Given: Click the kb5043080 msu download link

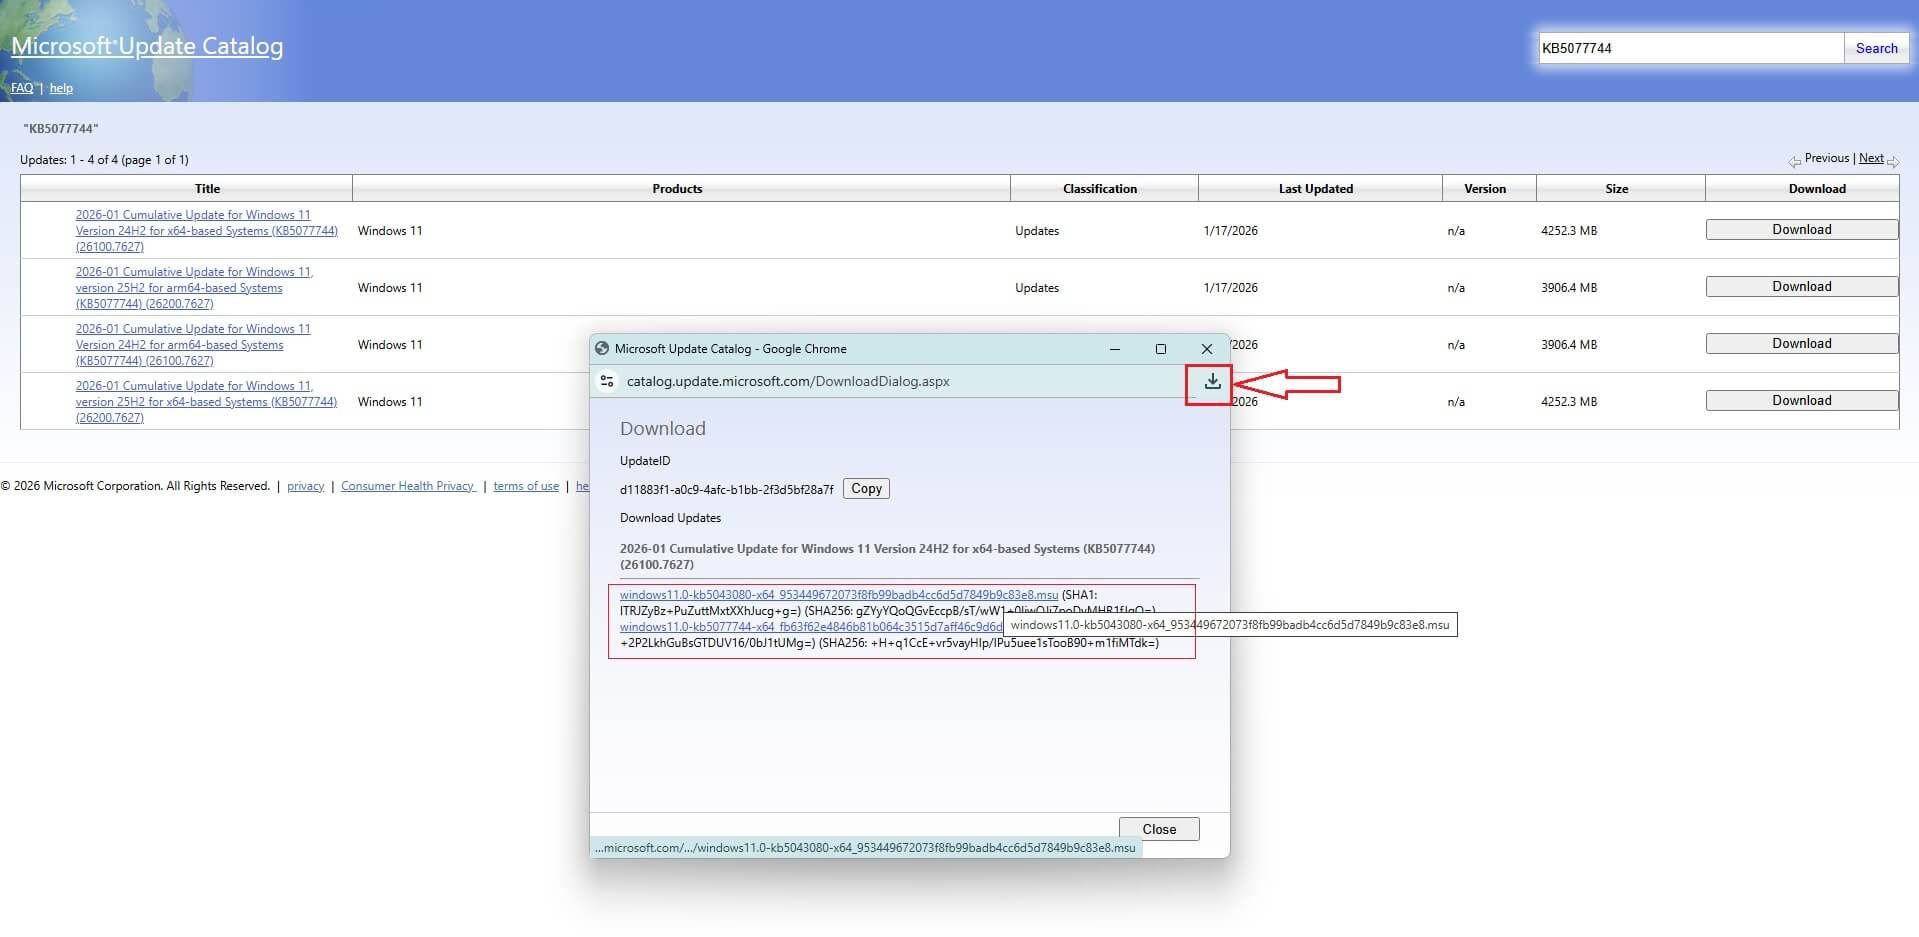Looking at the screenshot, I should pos(838,595).
